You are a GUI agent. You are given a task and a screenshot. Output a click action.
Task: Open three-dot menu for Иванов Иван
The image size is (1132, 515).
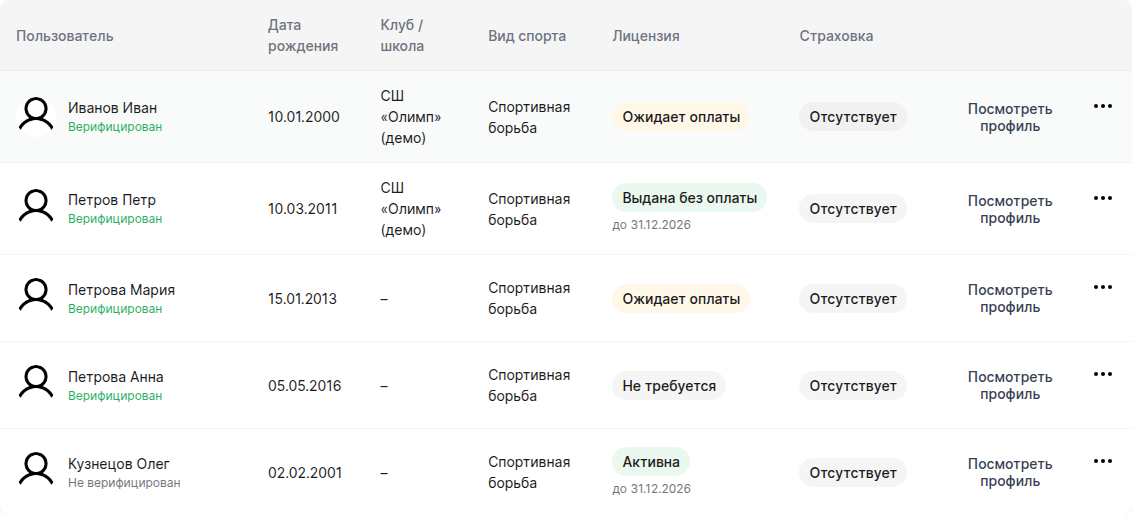pos(1102,106)
